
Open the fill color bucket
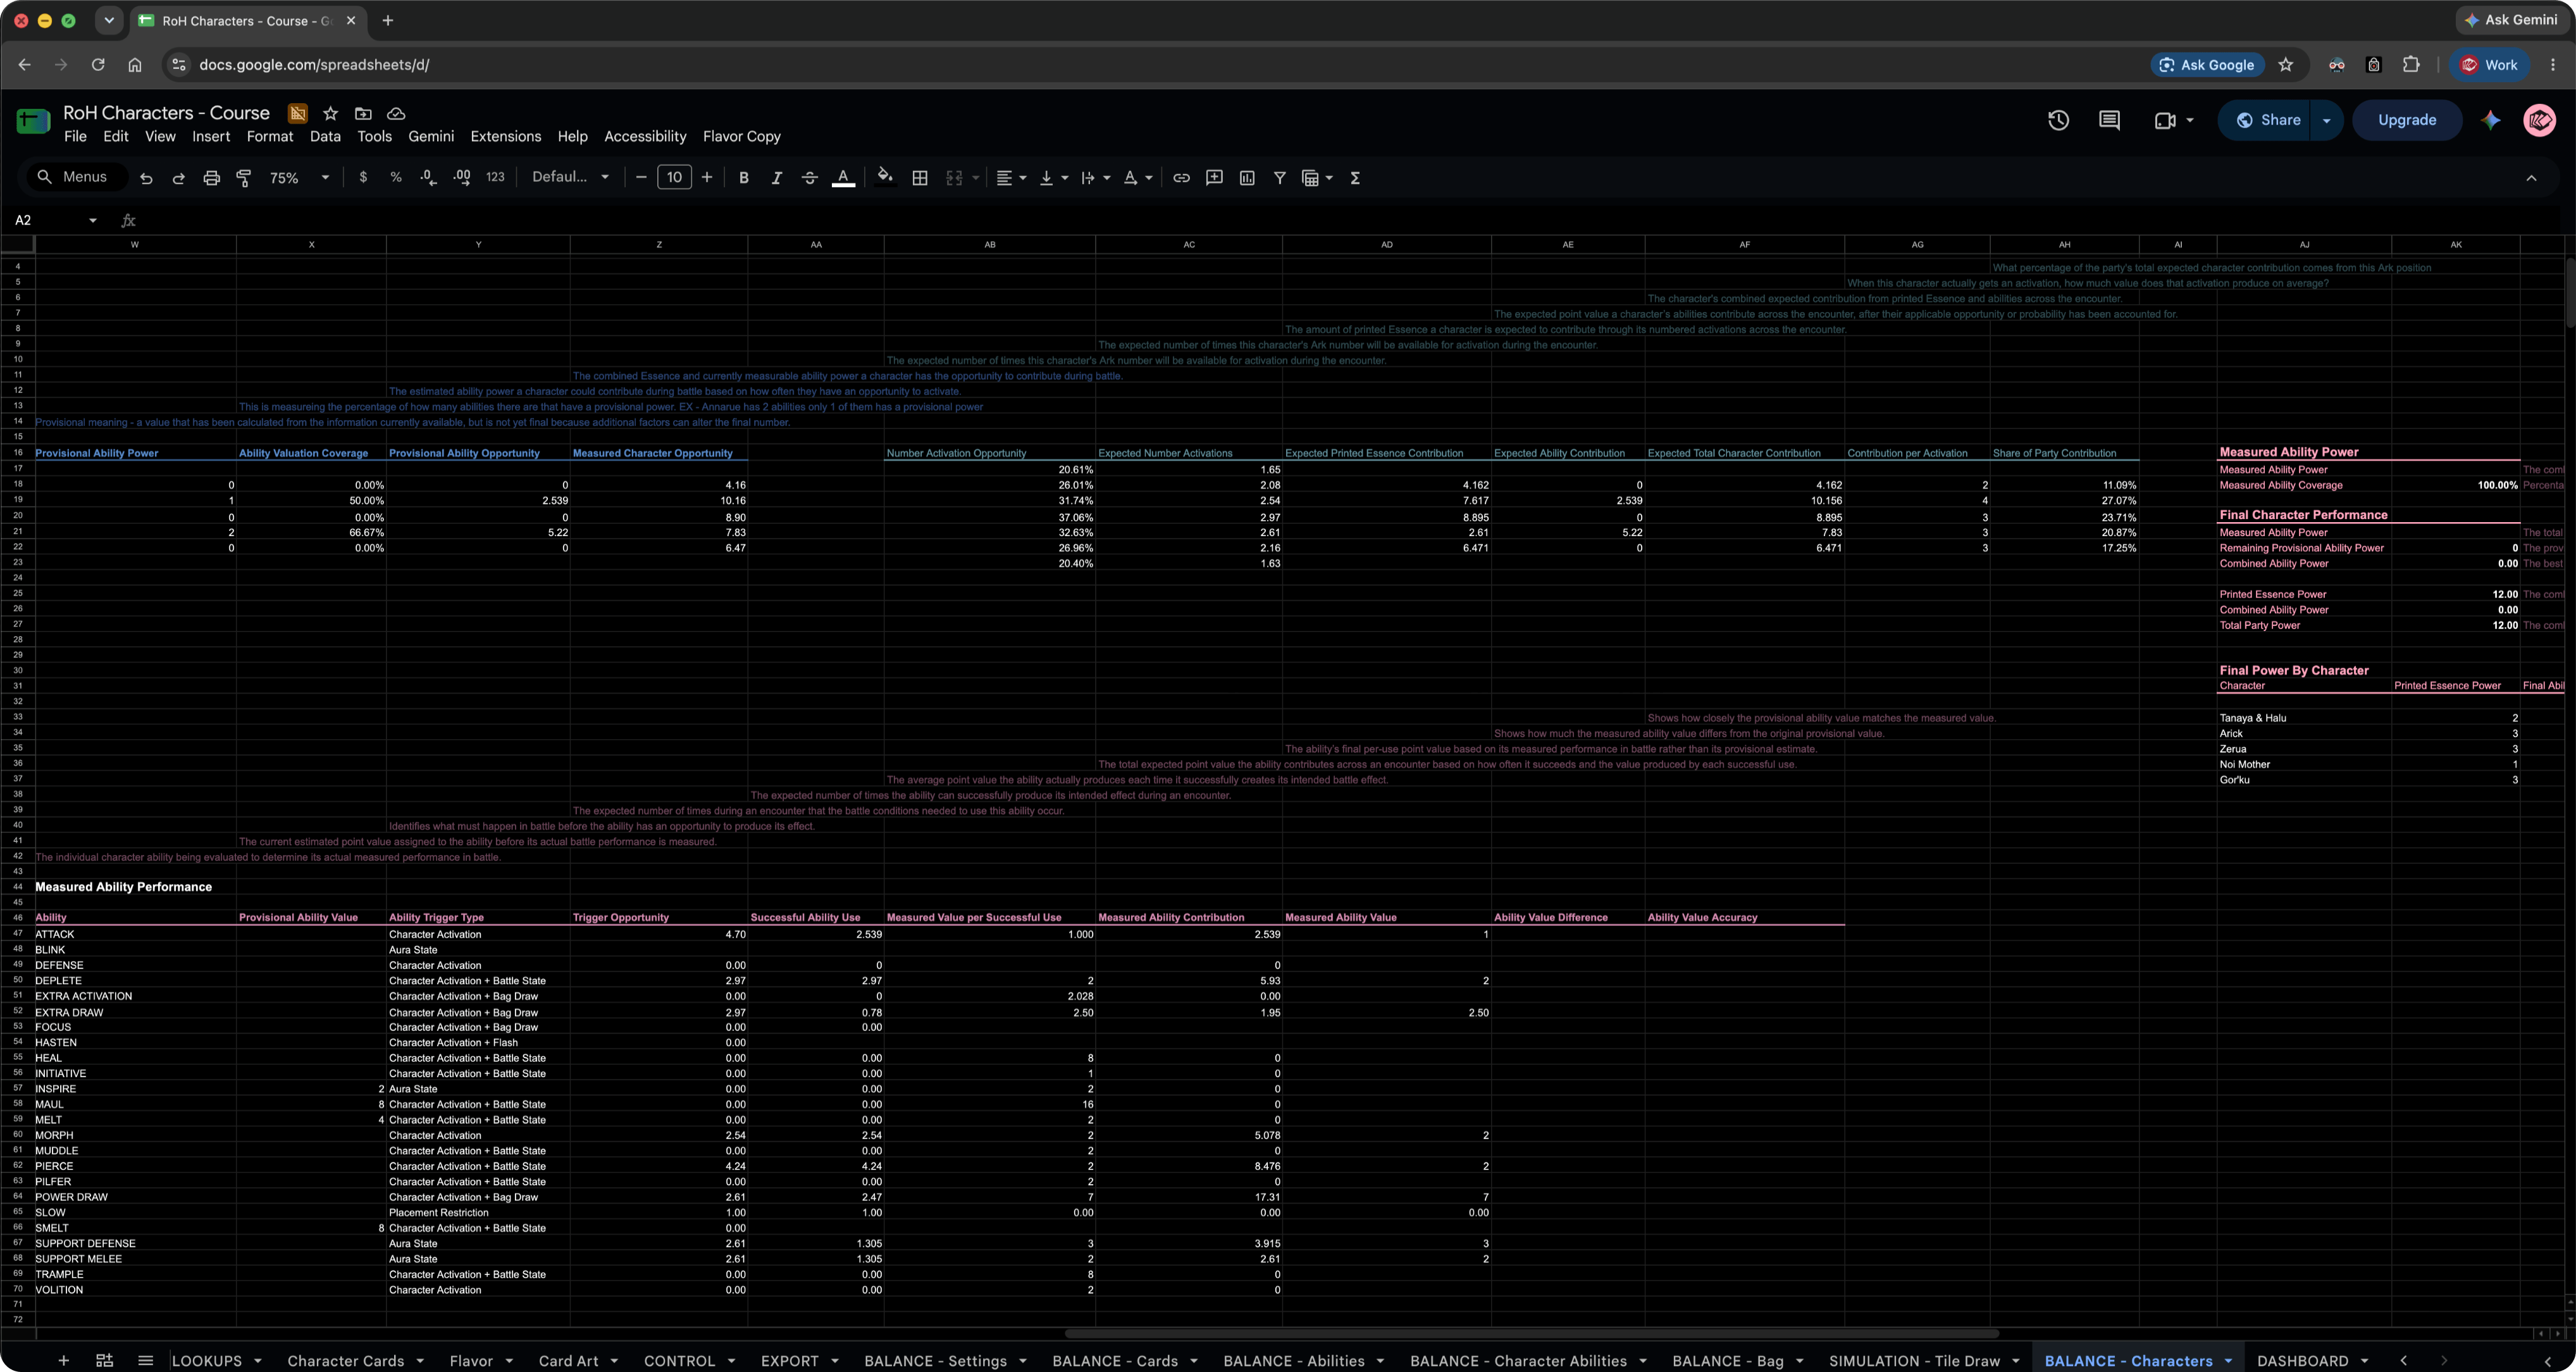tap(885, 177)
